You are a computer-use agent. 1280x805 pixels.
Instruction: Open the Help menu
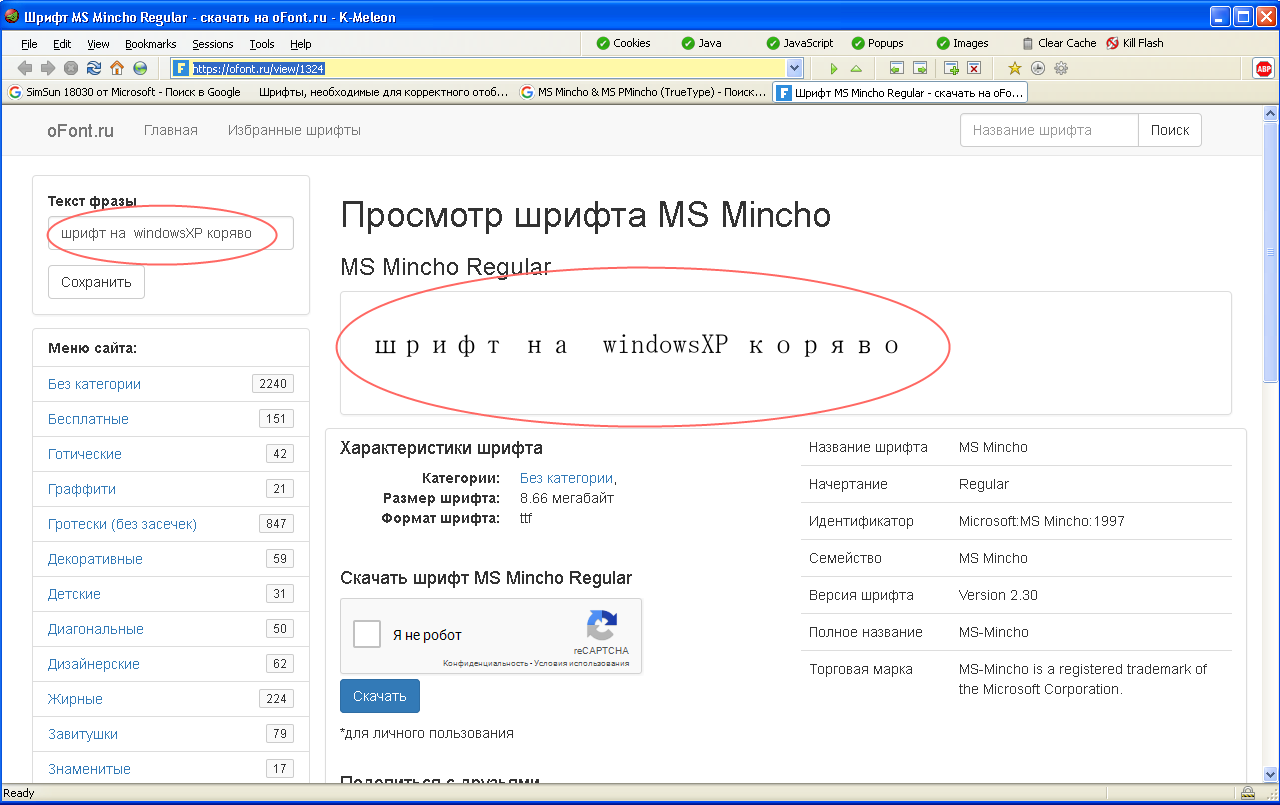coord(301,44)
